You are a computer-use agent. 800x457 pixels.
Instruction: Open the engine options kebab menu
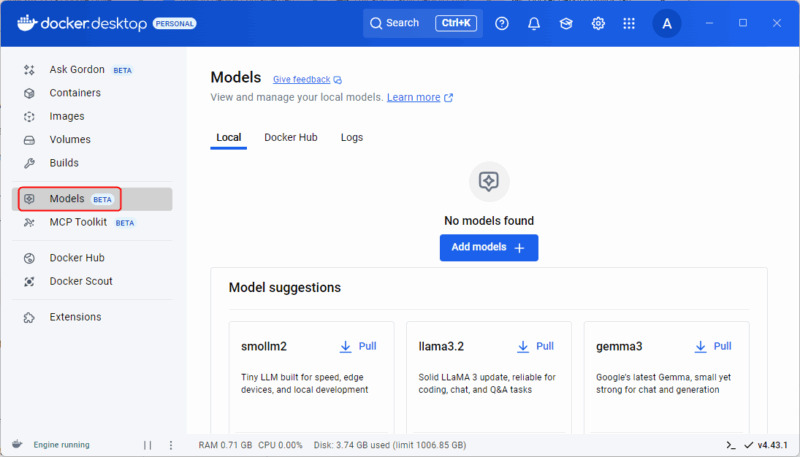click(171, 445)
